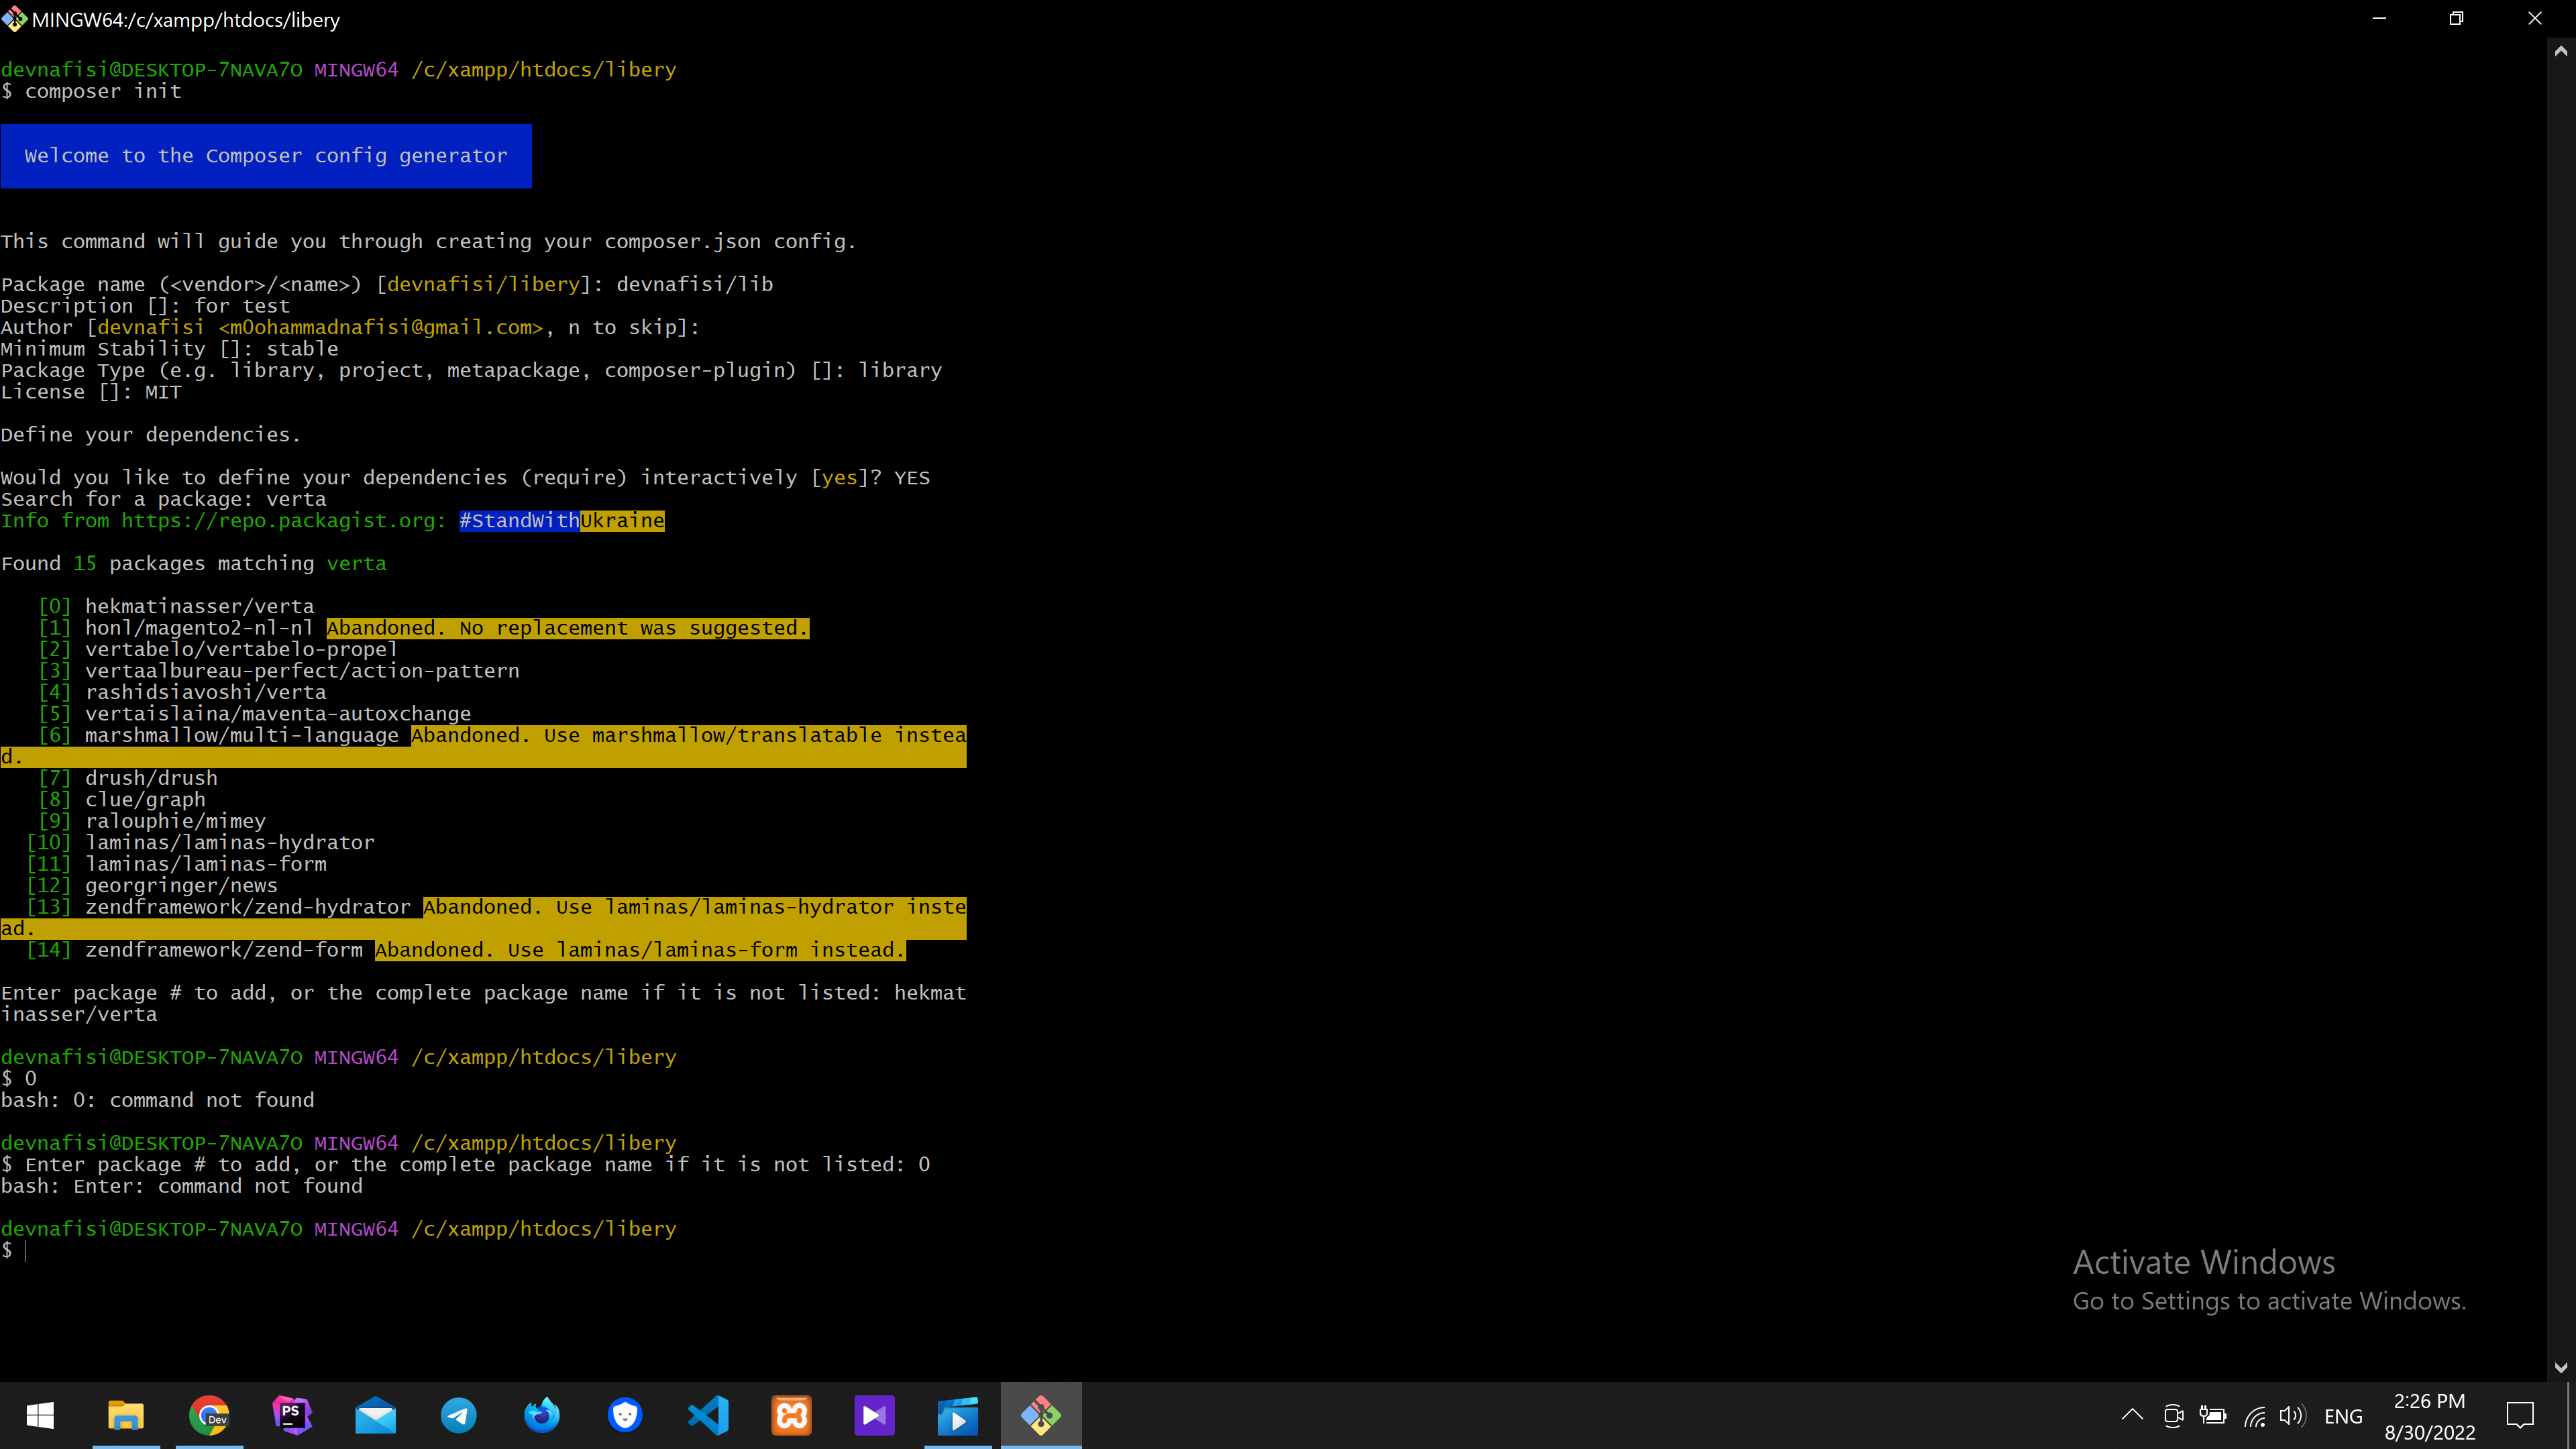Open the clock showing 2:26 PM
Screen dimensions: 2576x1449
[2429, 1416]
